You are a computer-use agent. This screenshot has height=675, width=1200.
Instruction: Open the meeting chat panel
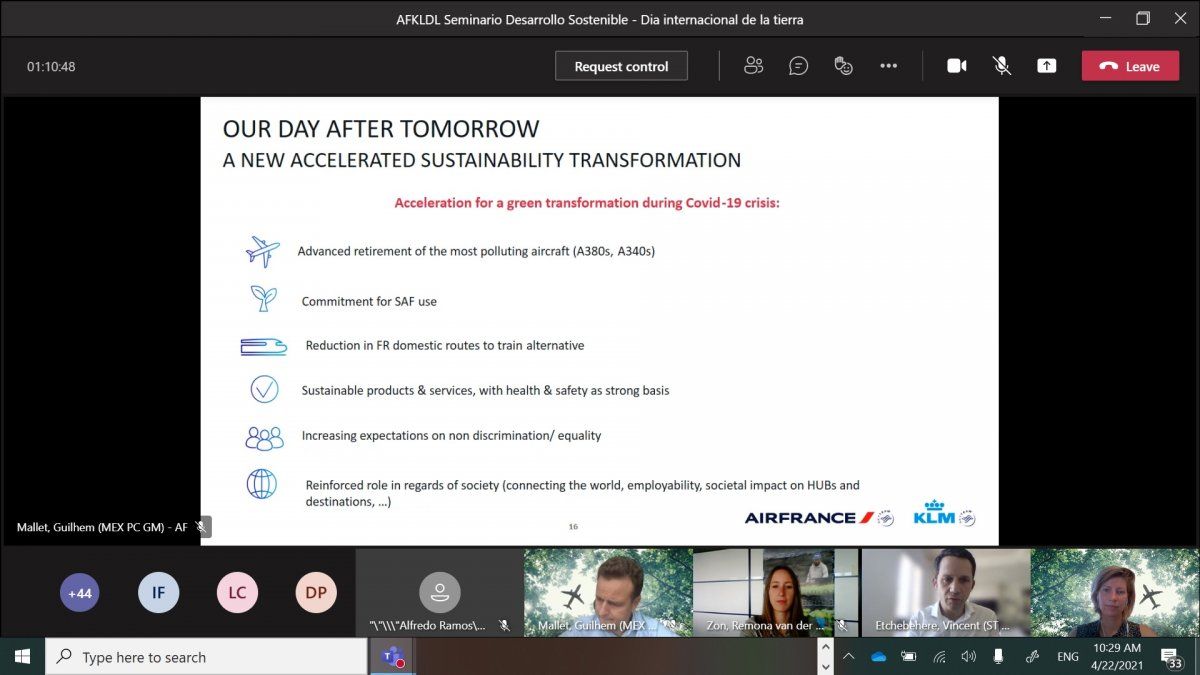coord(798,65)
